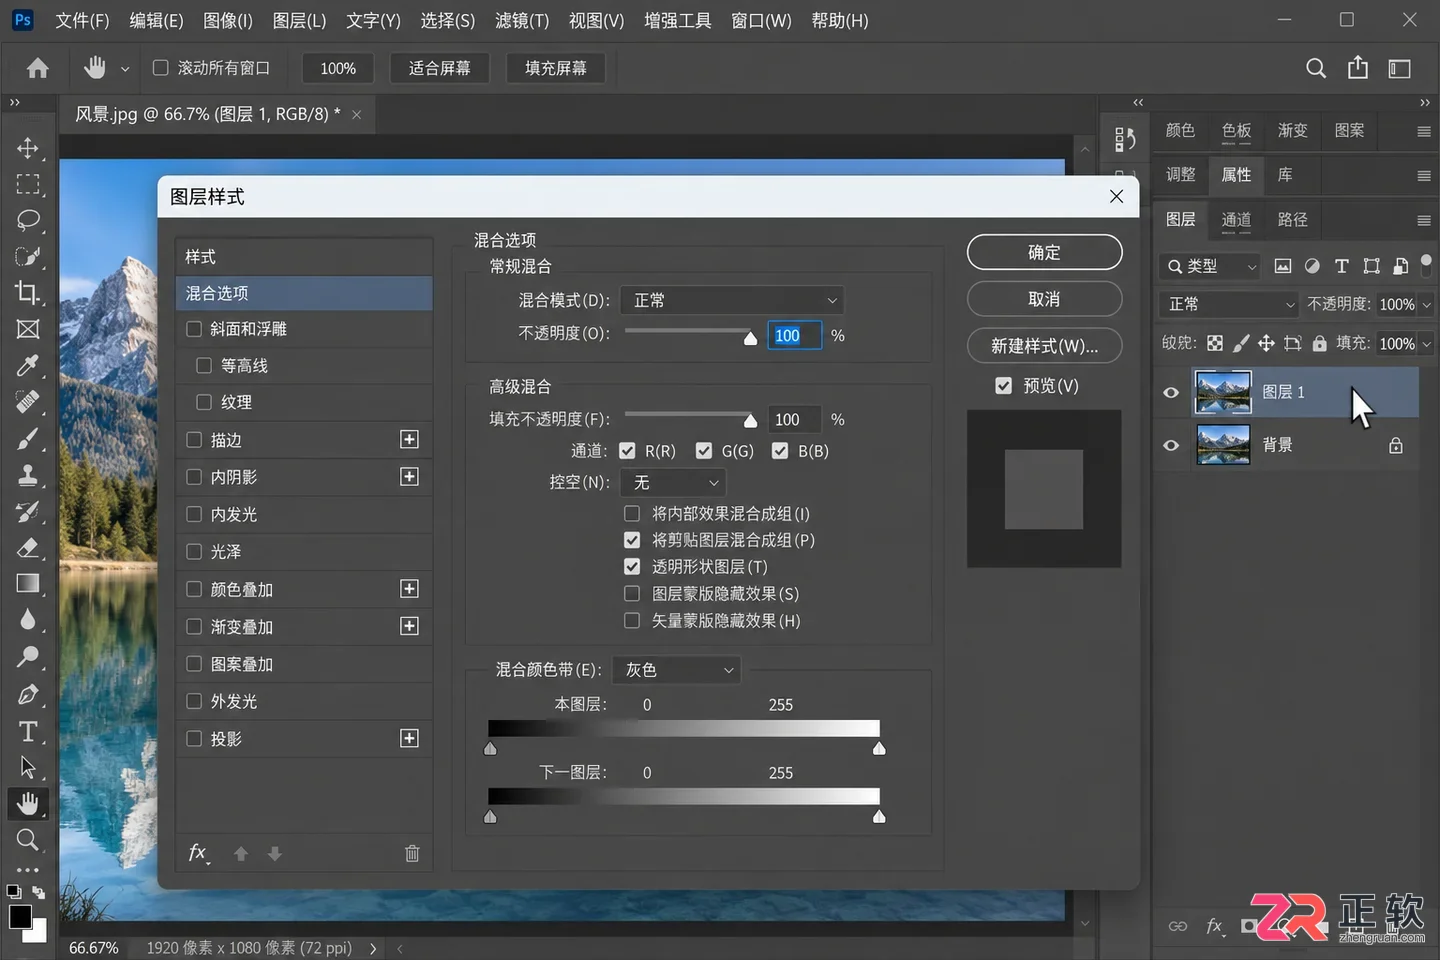Enable the 描边 style checkbox
This screenshot has width=1440, height=960.
click(194, 440)
